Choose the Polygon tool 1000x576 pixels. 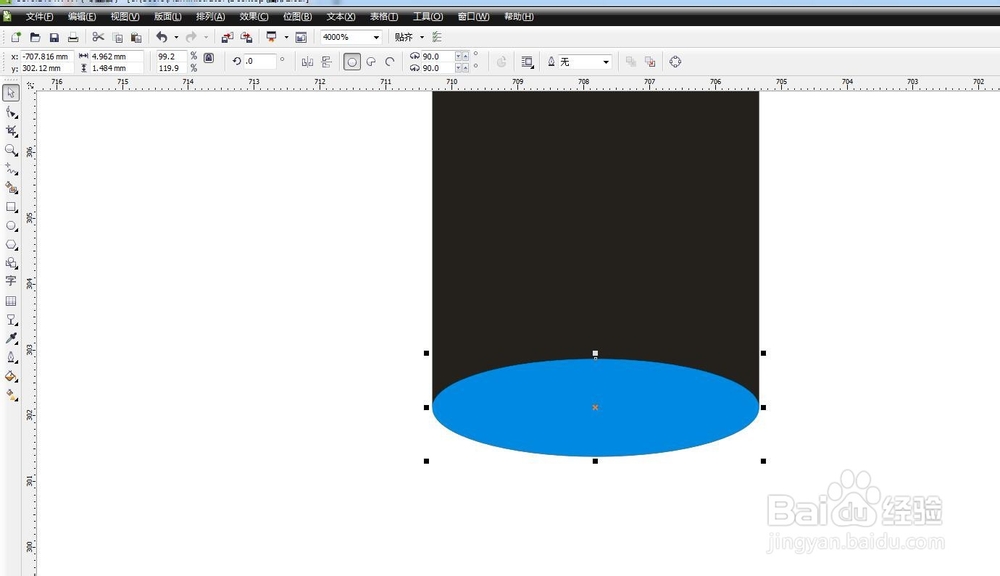[x=11, y=244]
